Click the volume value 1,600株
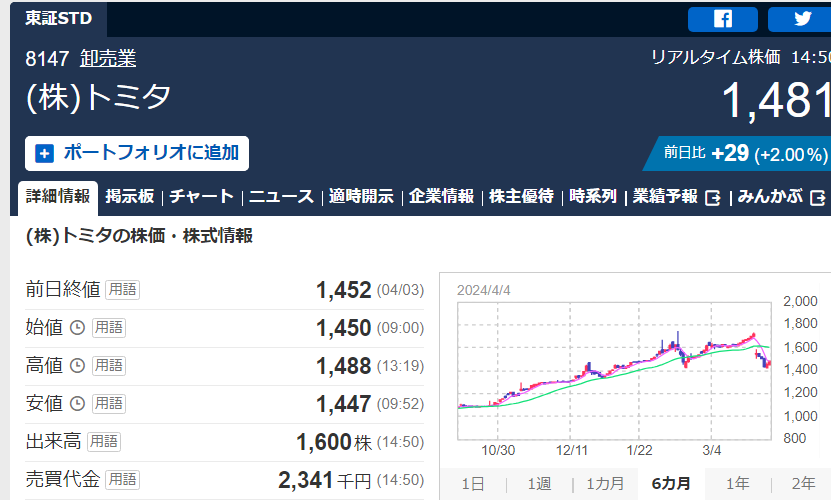This screenshot has width=831, height=500. [x=334, y=442]
